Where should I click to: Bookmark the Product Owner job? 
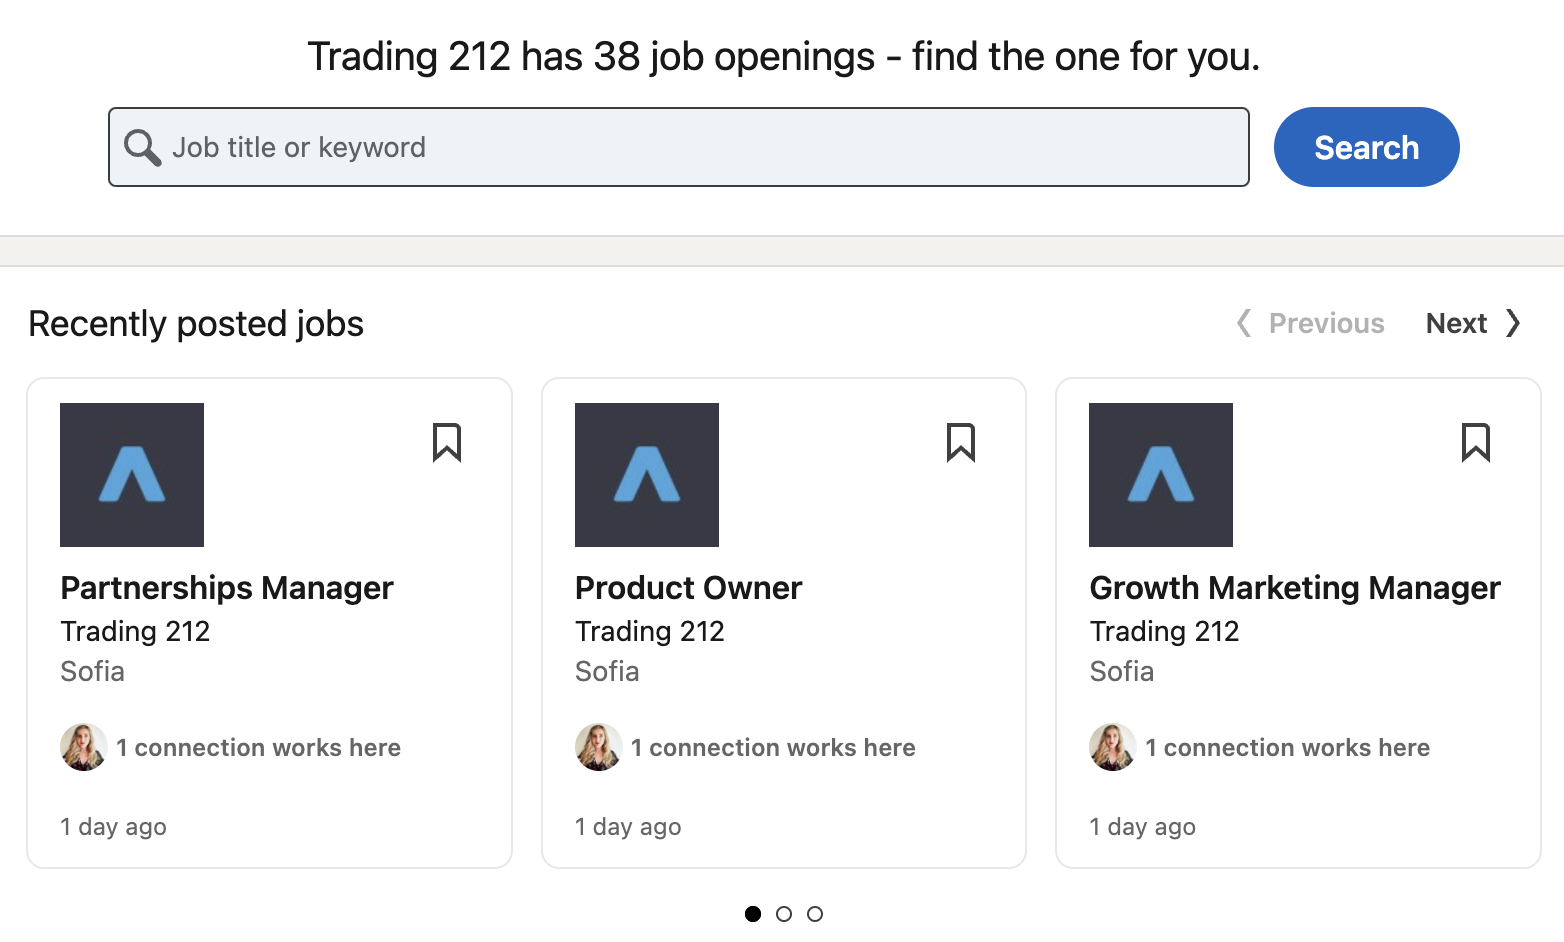click(x=961, y=442)
